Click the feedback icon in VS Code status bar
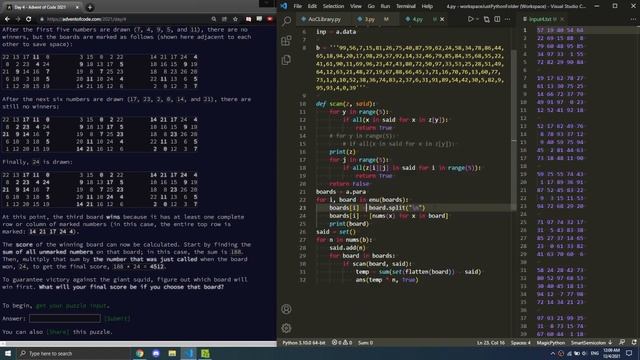 tap(622, 342)
